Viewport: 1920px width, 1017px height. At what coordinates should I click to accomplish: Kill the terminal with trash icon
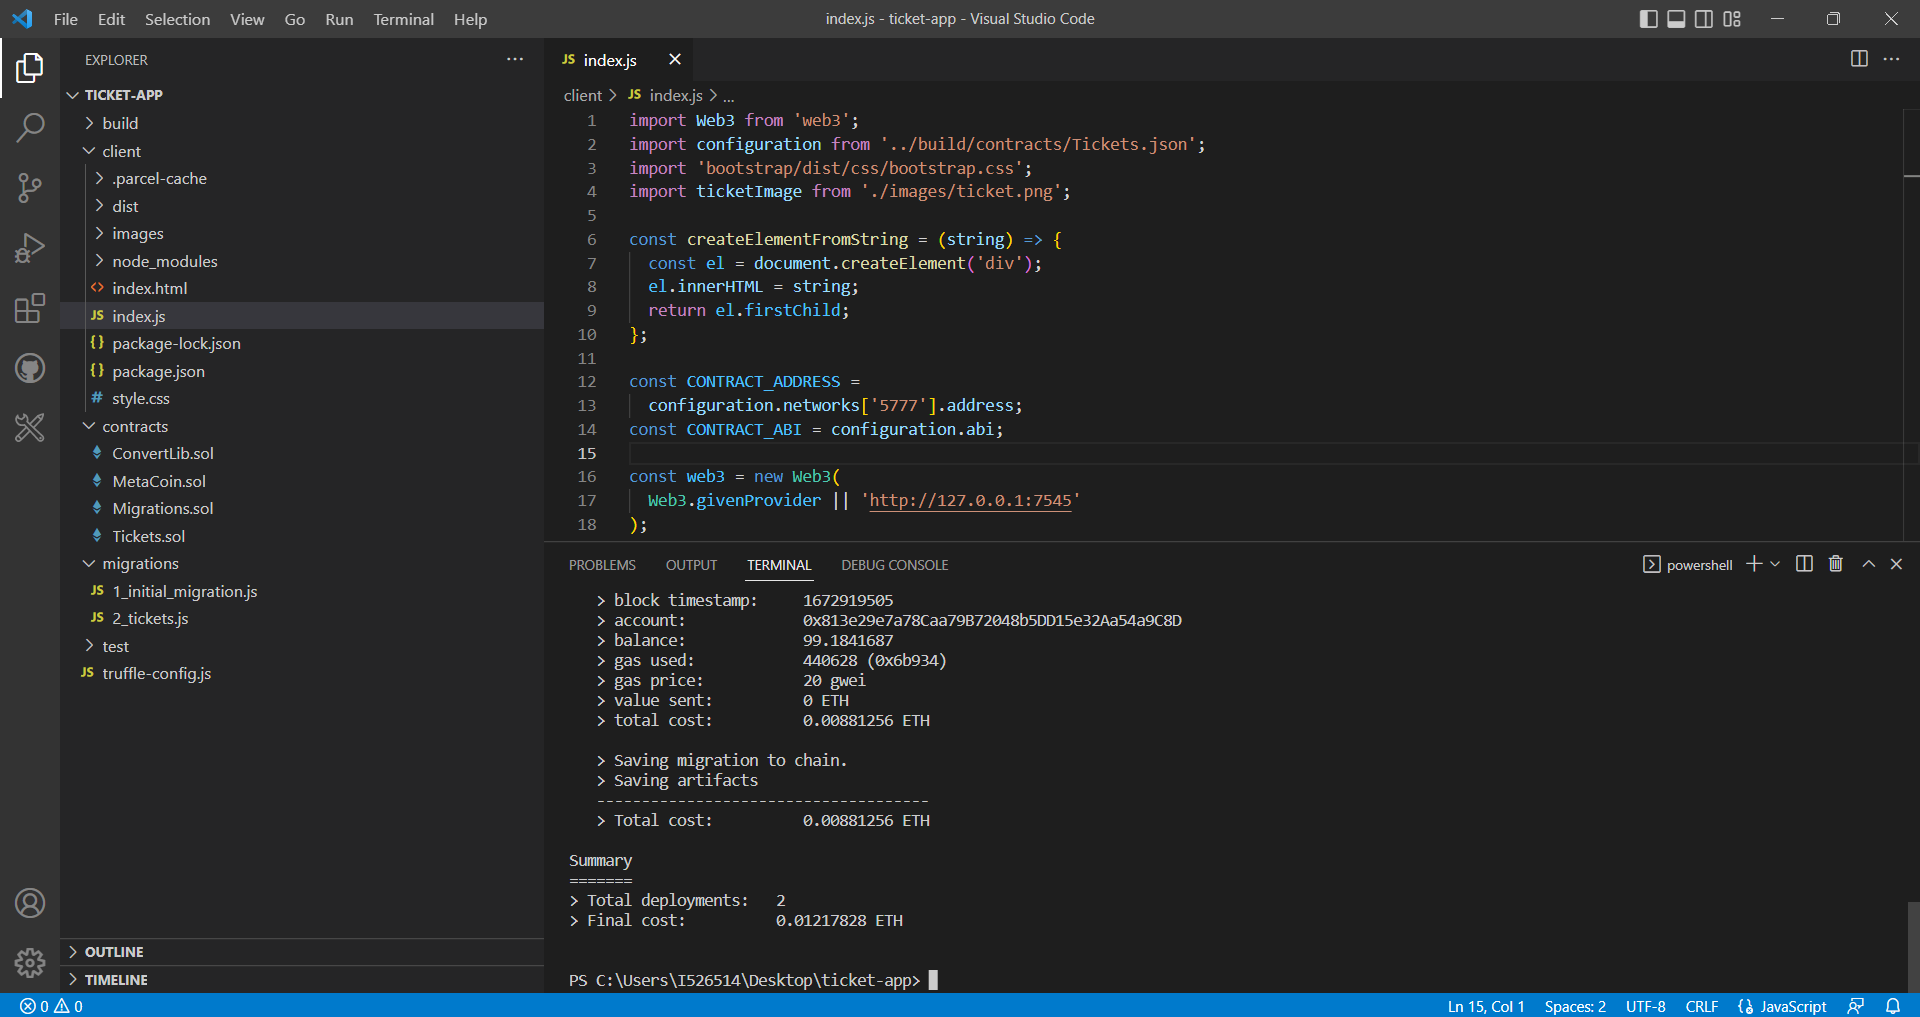pos(1836,564)
